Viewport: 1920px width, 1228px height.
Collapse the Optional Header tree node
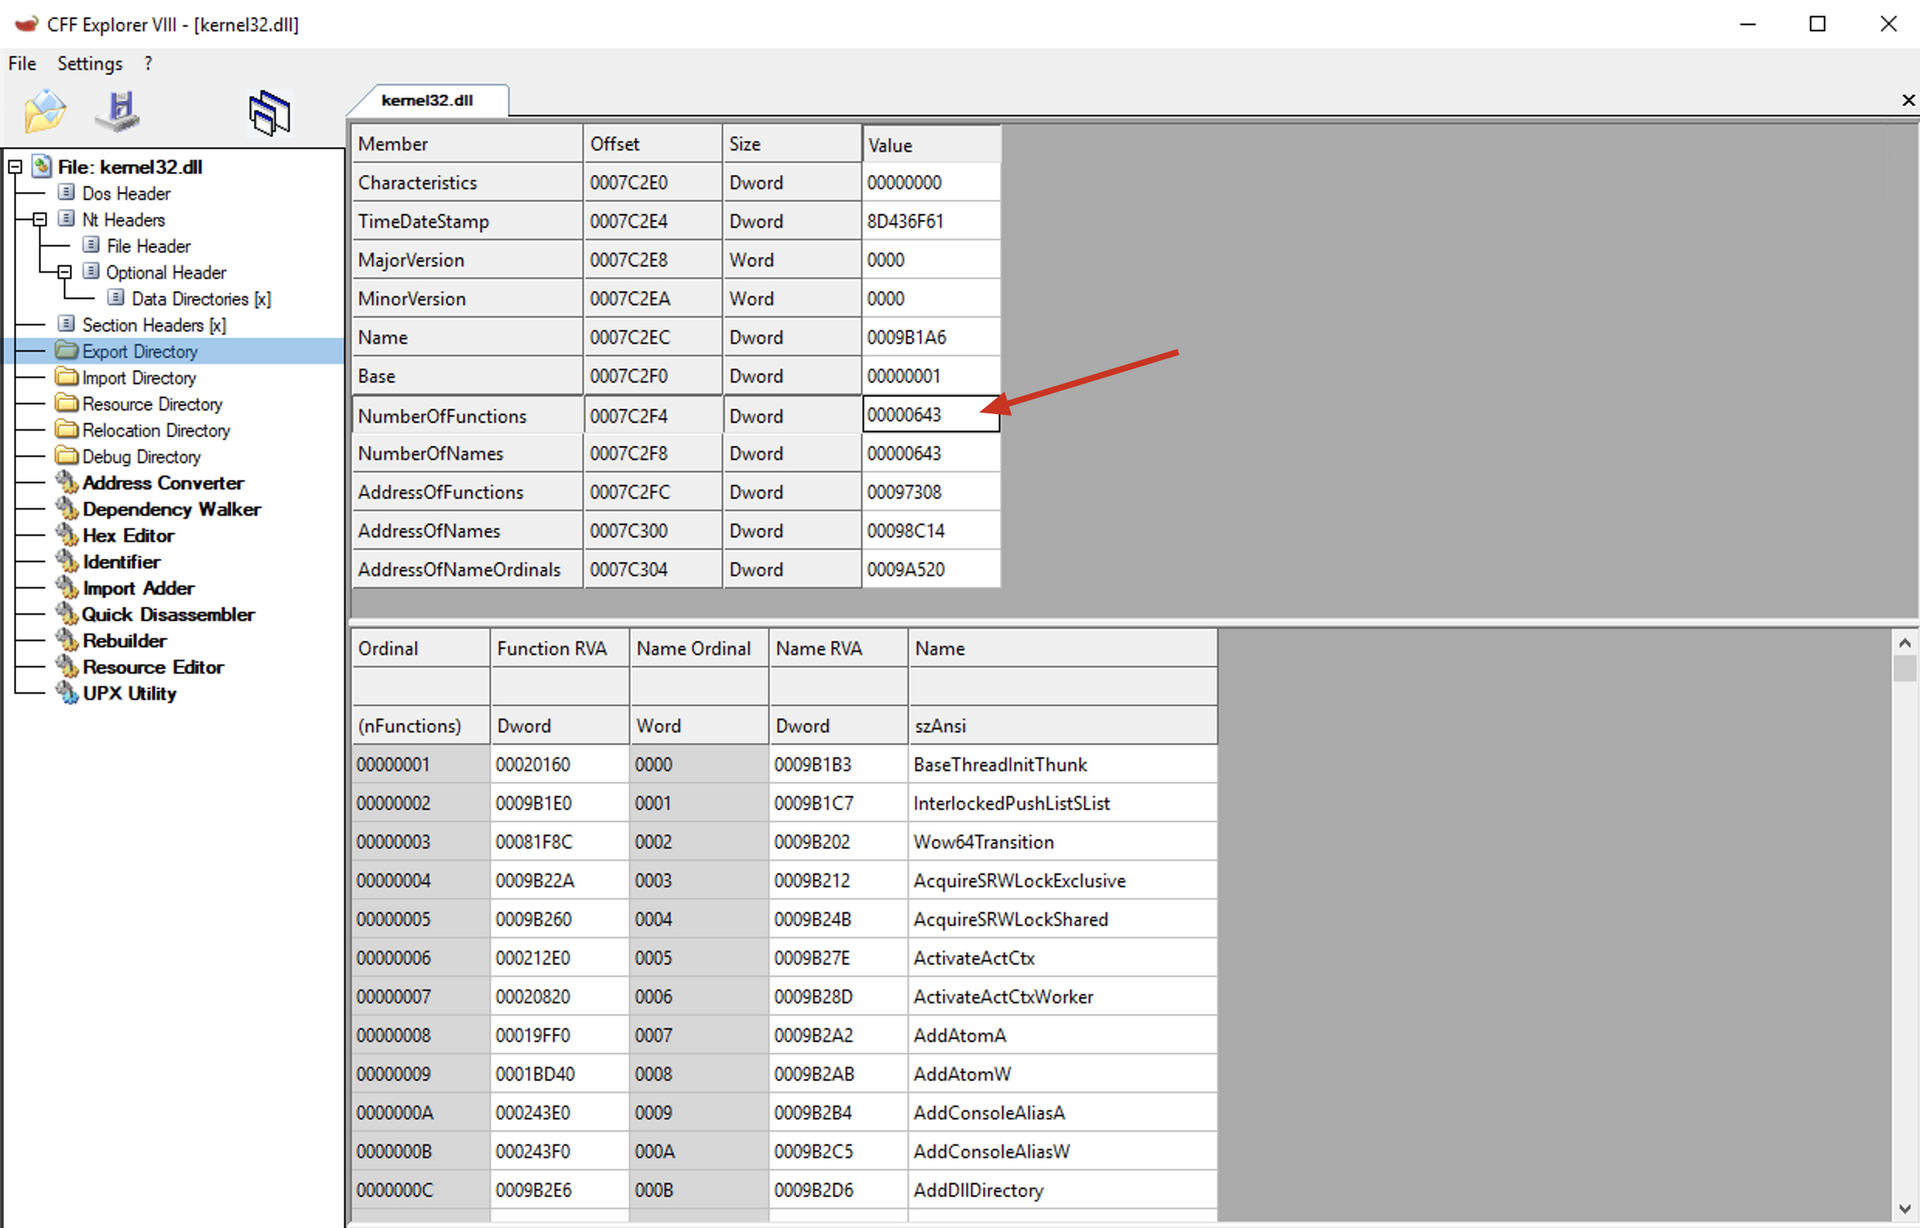pos(64,272)
